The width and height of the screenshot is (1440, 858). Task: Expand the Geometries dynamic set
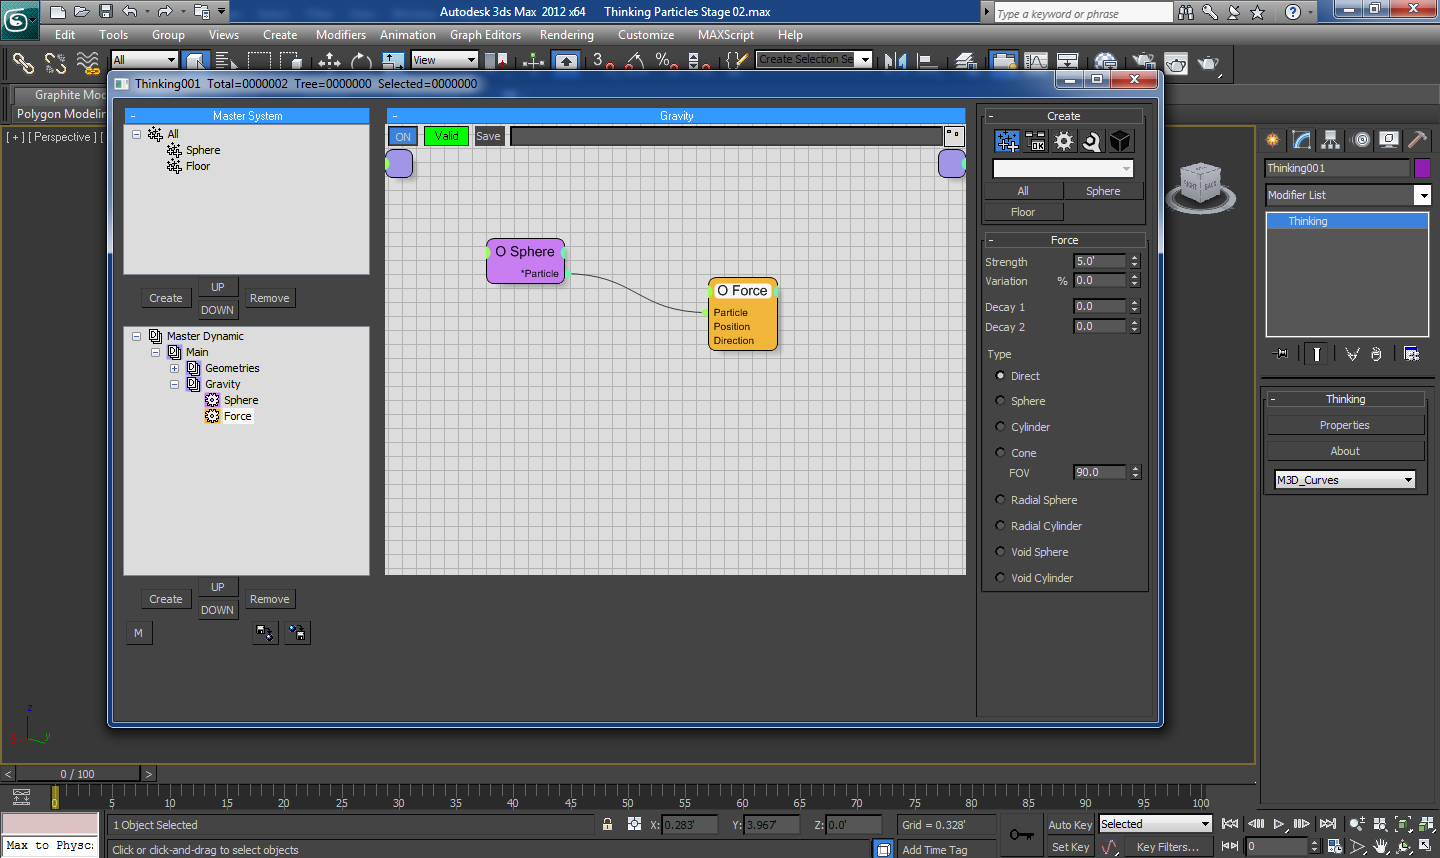[x=175, y=368]
